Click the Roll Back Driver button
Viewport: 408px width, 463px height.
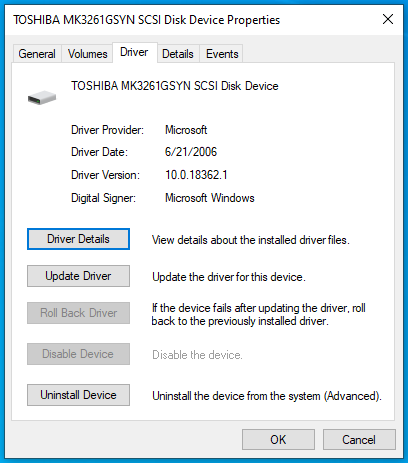click(78, 313)
